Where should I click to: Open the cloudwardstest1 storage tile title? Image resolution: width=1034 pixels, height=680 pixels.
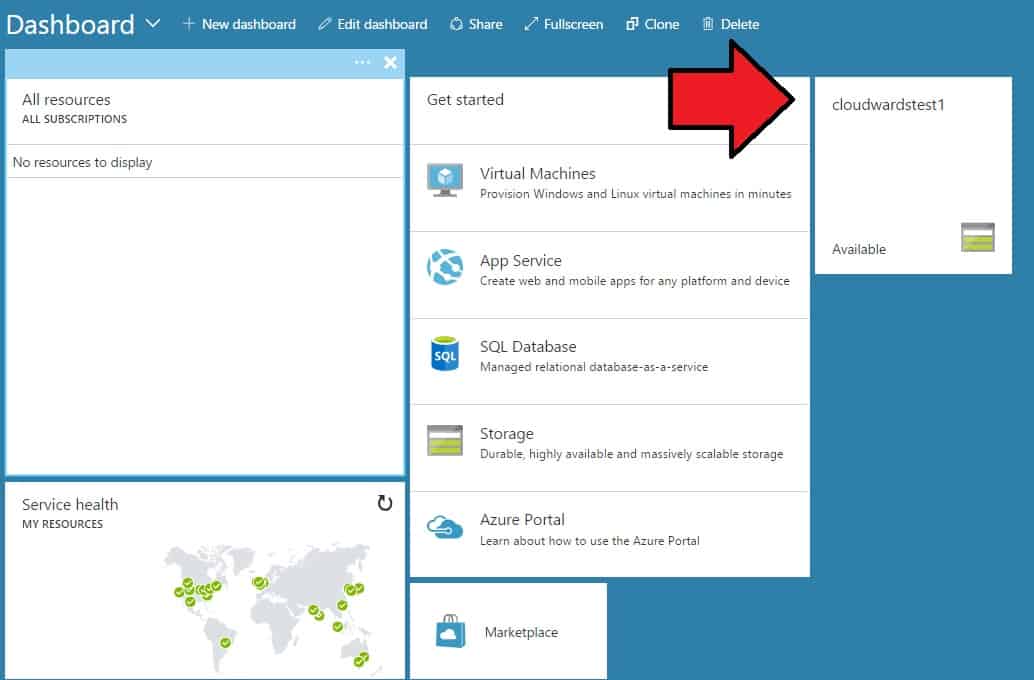[888, 105]
